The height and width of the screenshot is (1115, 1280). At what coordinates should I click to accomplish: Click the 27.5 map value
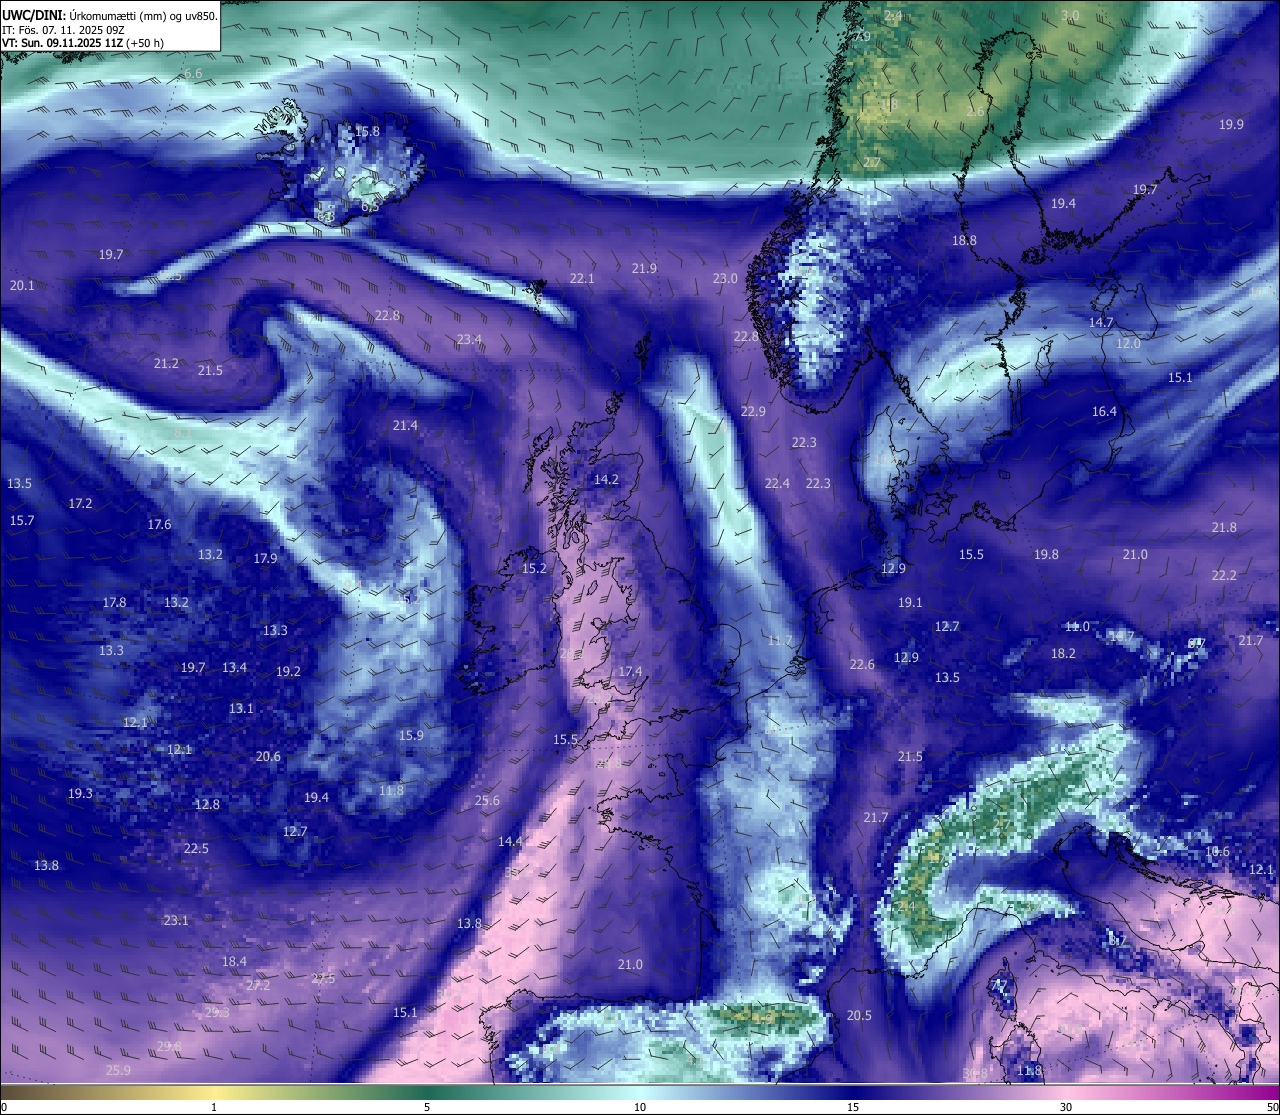pyautogui.click(x=323, y=978)
